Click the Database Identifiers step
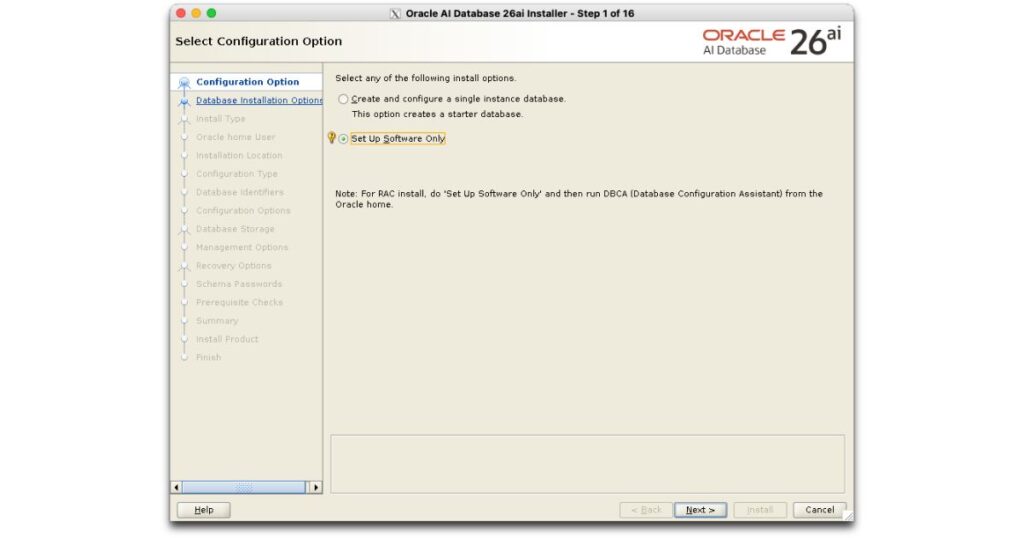The width and height of the screenshot is (1024, 538). 240,192
